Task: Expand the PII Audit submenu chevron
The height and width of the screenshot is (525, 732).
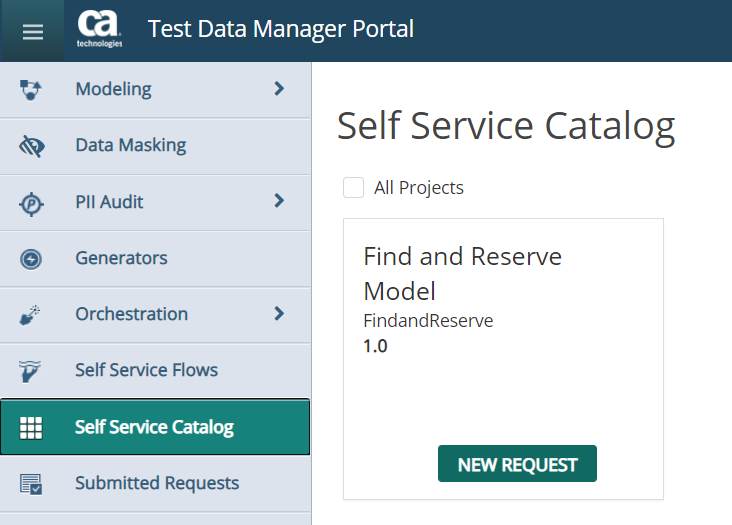Action: tap(279, 201)
